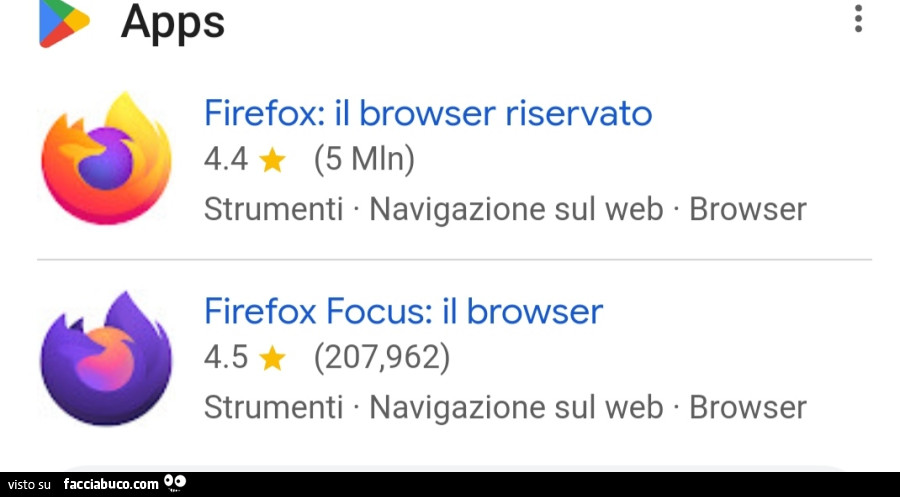900x497 pixels.
Task: Tap the purple Firefox Focus app icon
Action: click(x=105, y=358)
